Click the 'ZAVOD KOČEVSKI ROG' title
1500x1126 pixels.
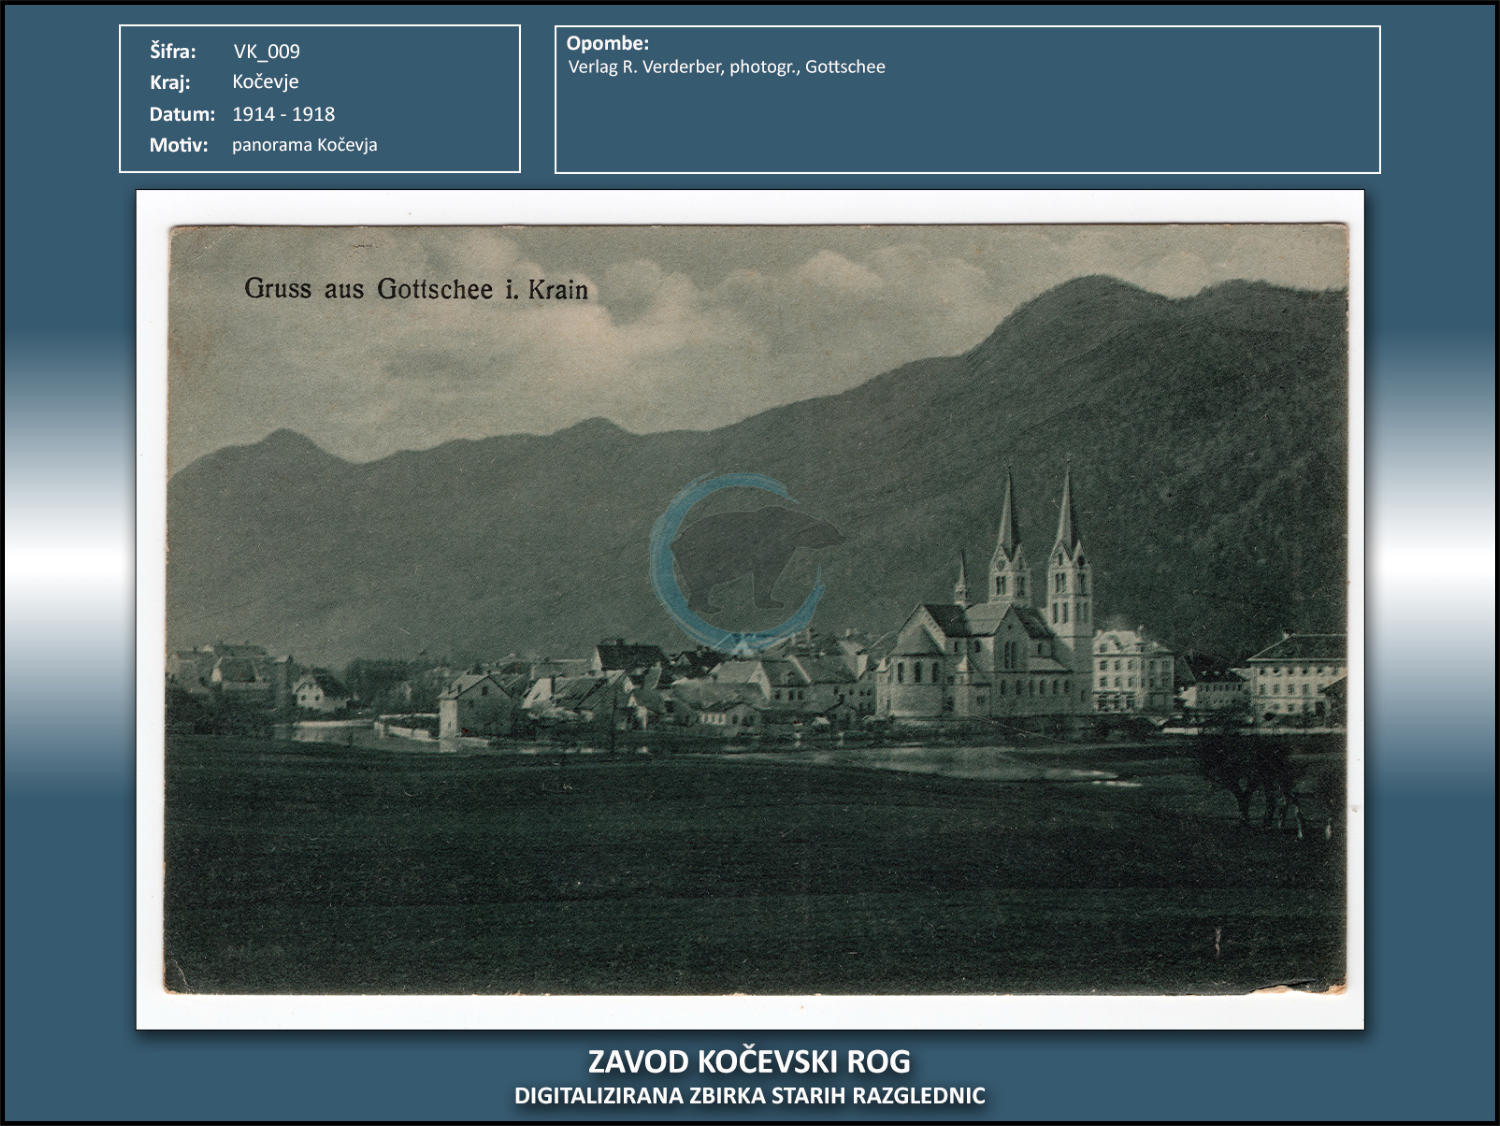tap(749, 1061)
